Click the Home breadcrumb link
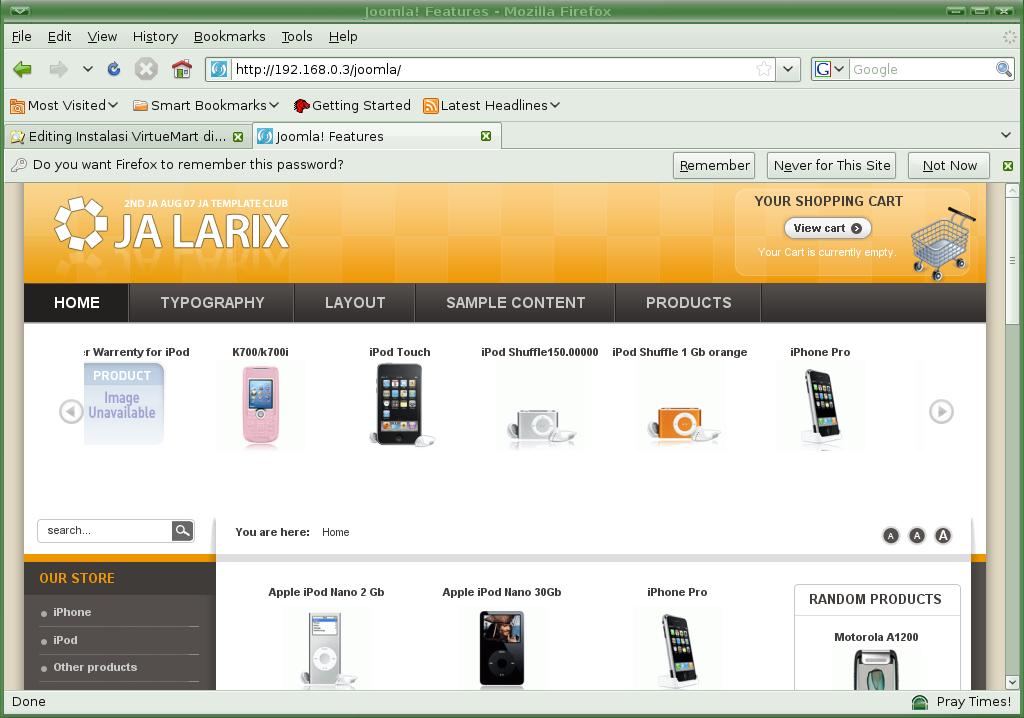 coord(335,532)
